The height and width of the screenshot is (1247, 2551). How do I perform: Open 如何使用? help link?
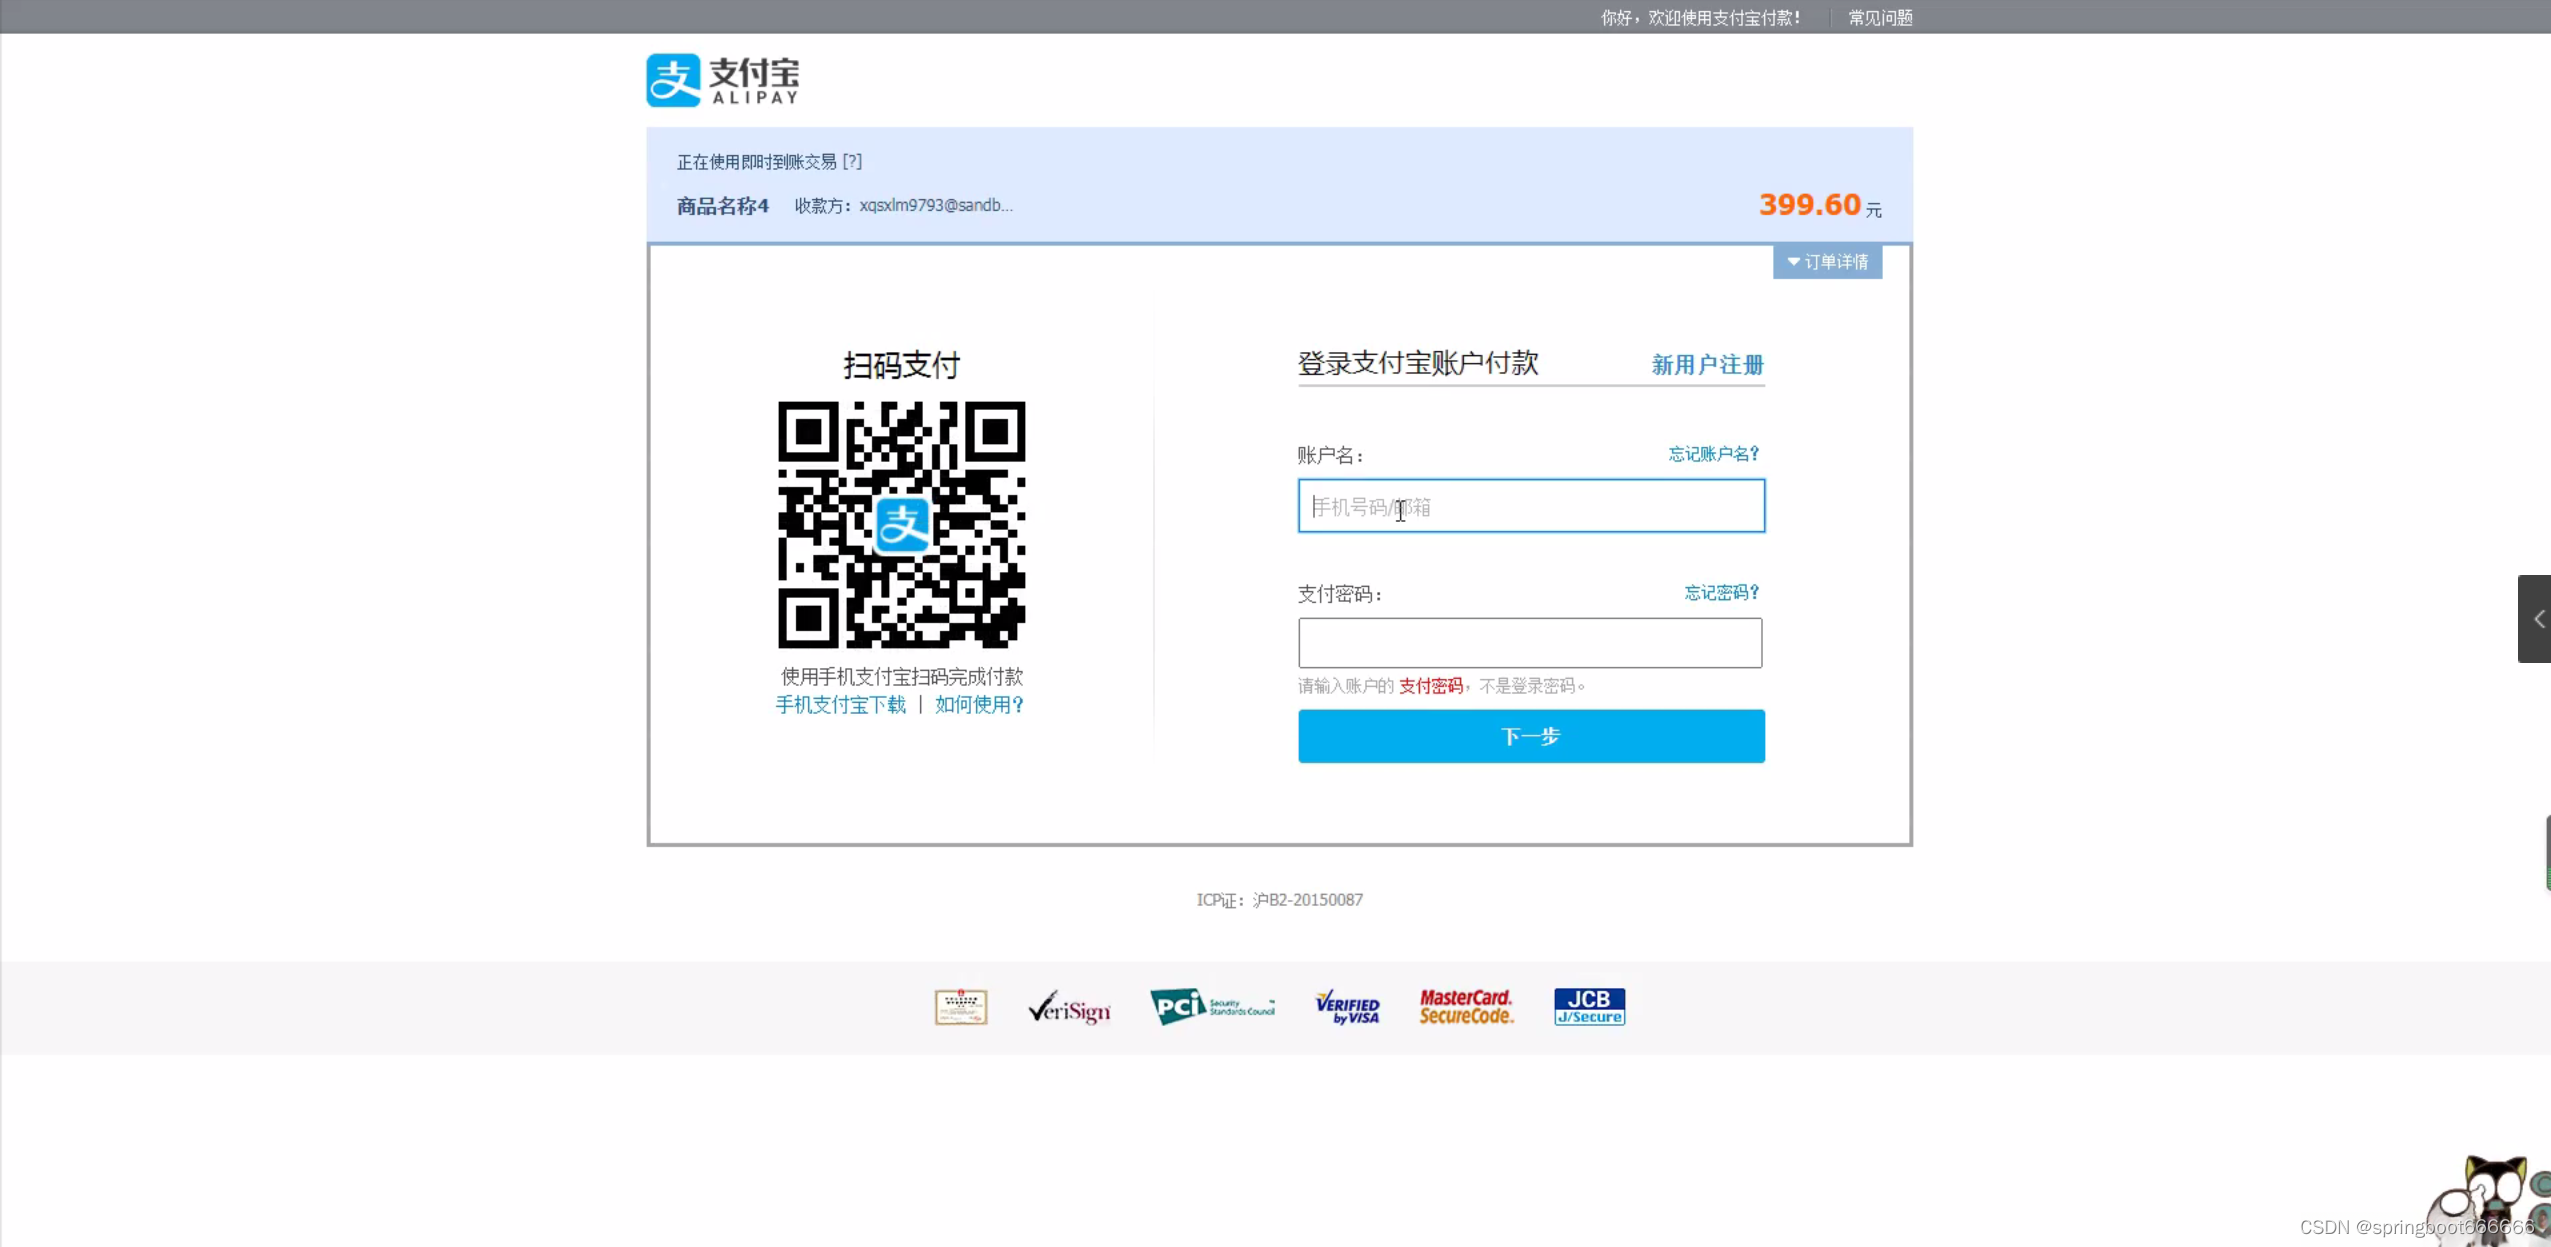tap(979, 705)
